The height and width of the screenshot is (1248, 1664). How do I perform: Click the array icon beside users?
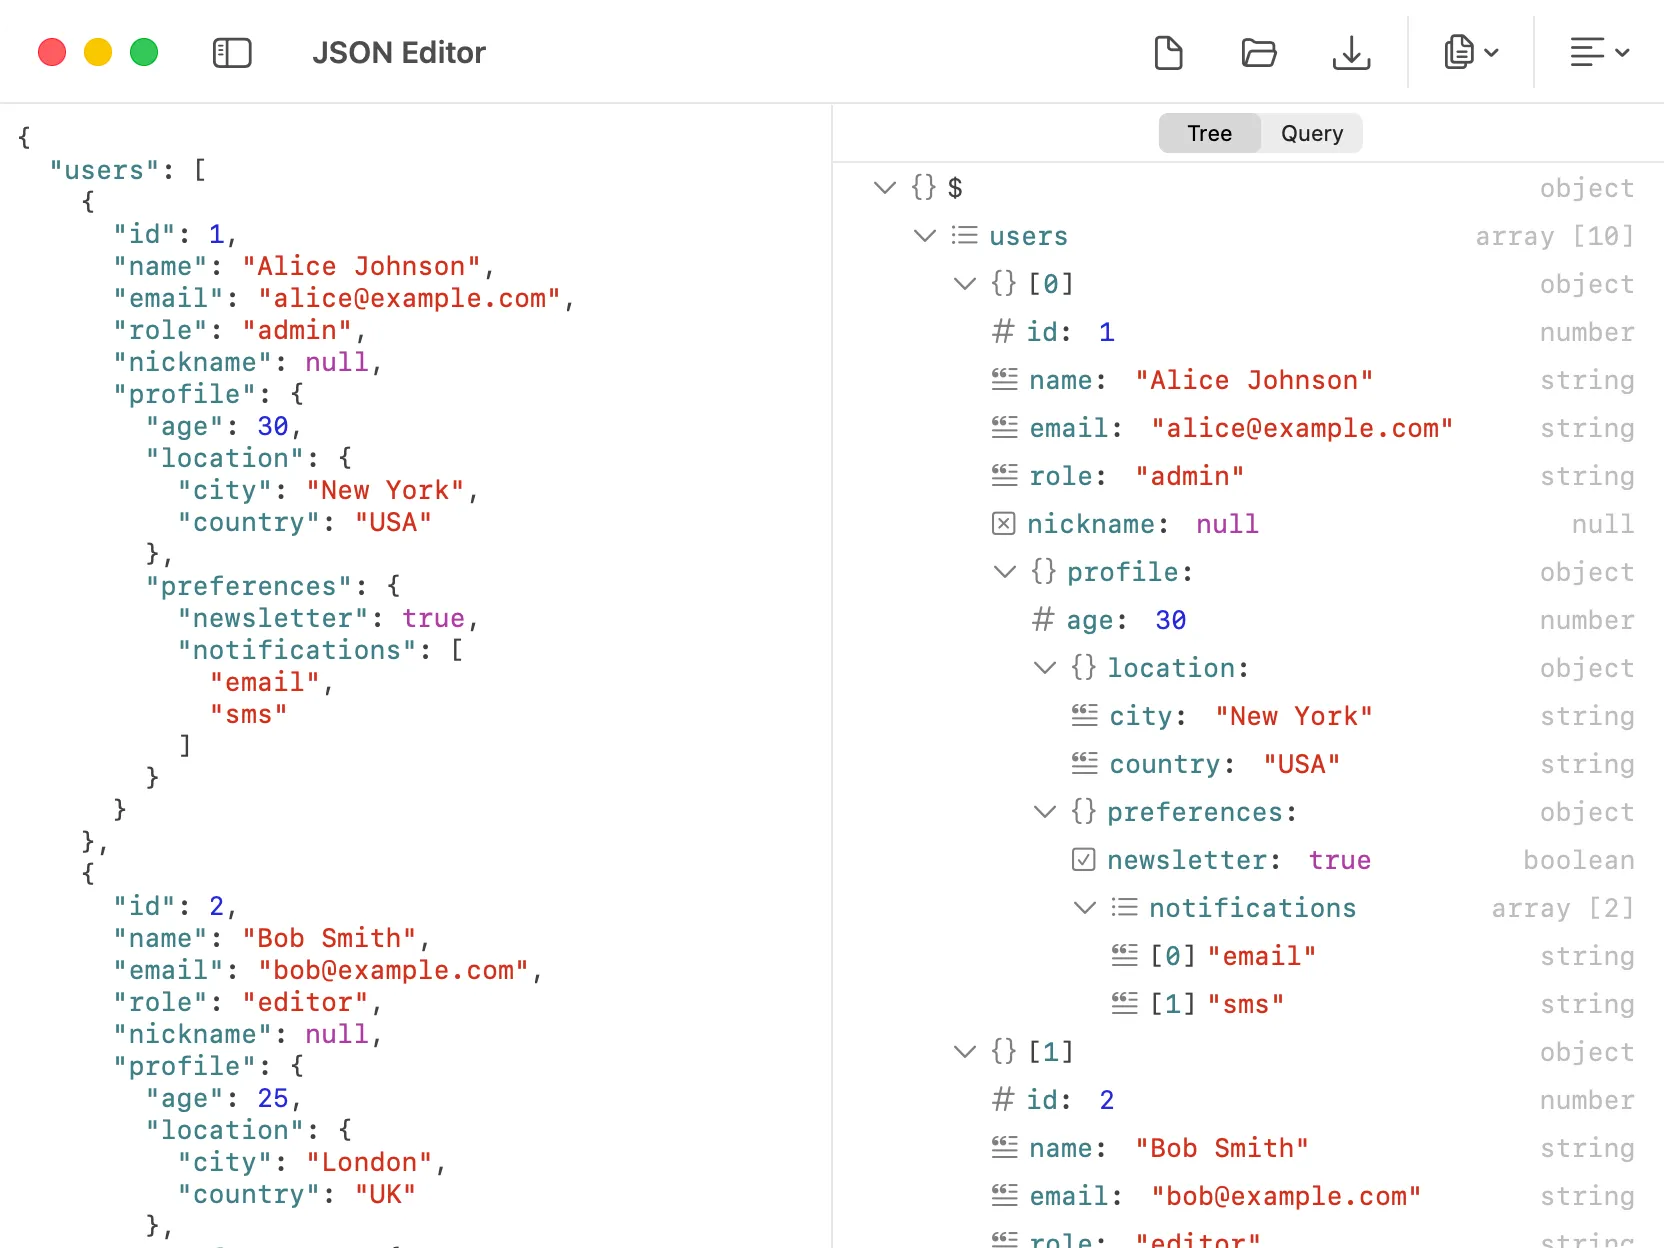click(x=964, y=236)
